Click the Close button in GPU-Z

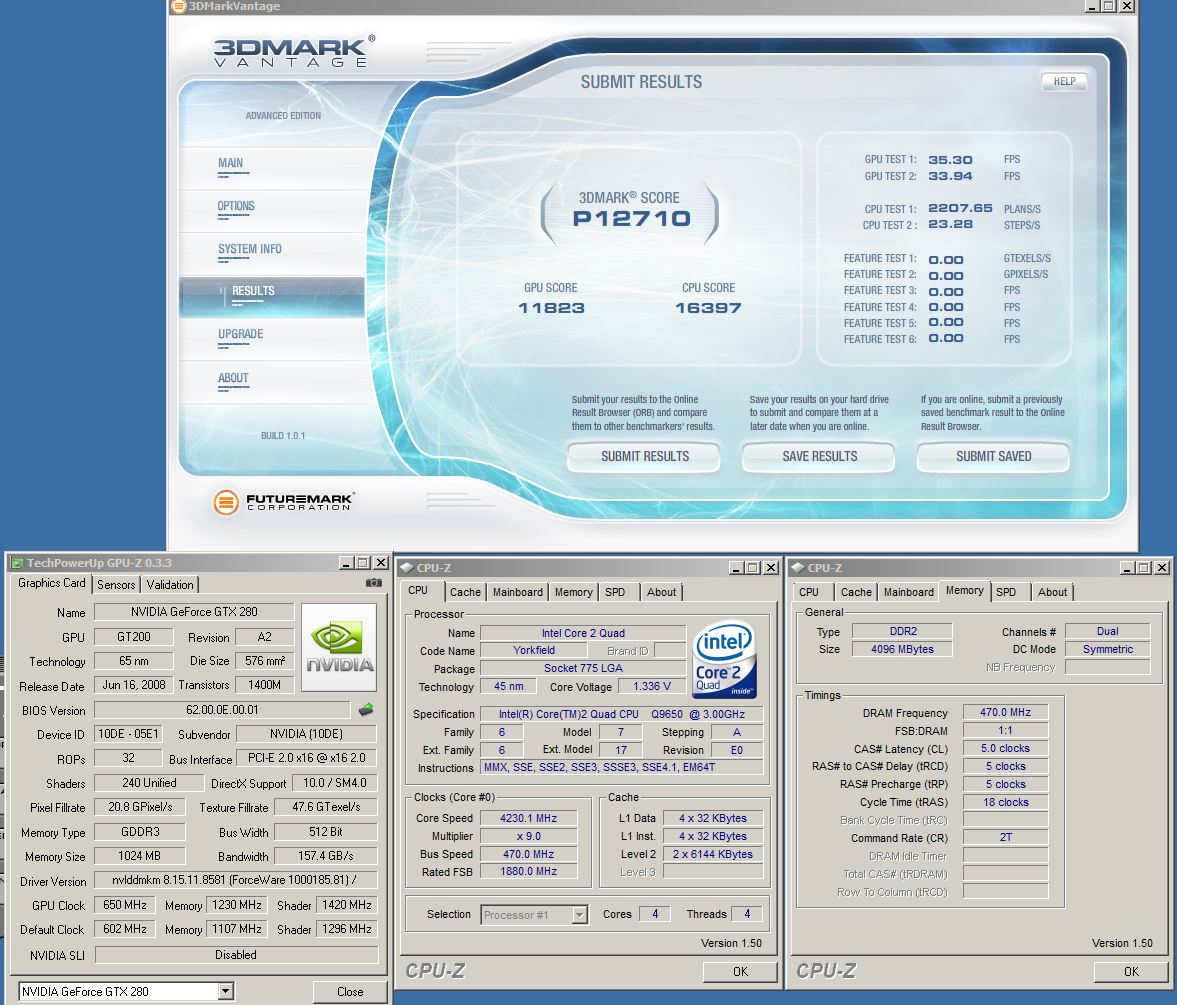[350, 992]
